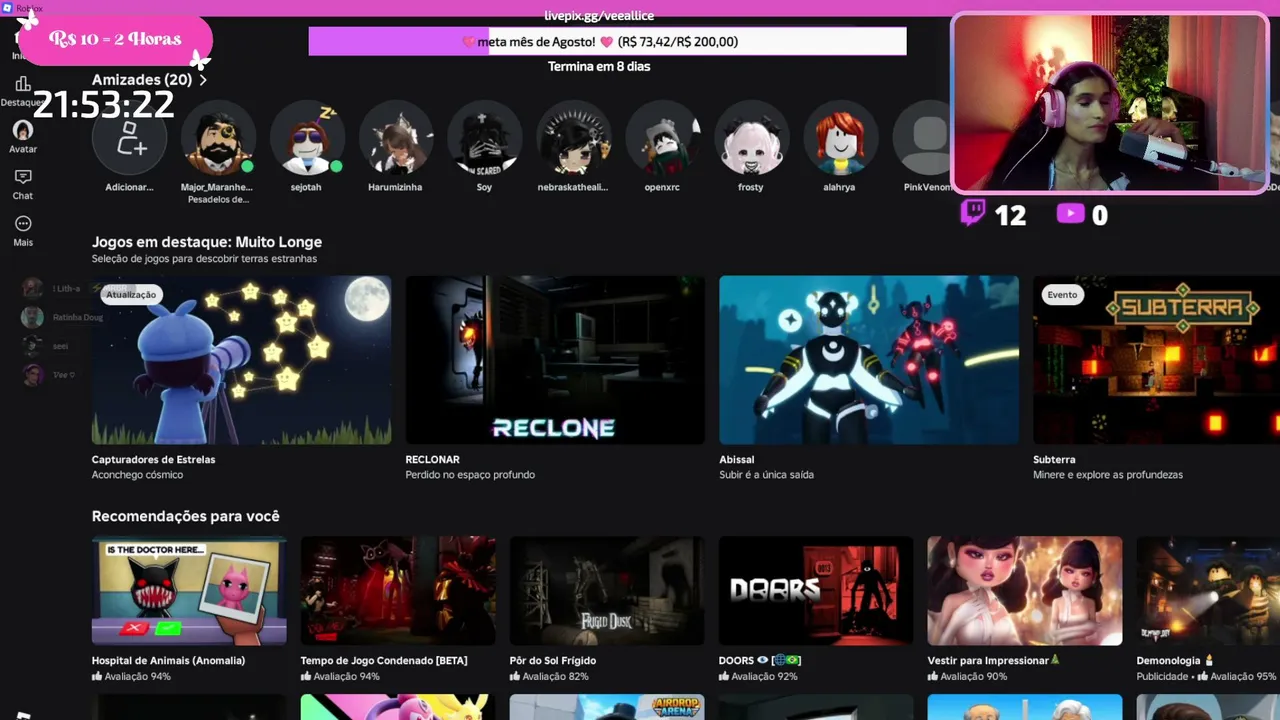Click the Capturadores de Estrelas title
The width and height of the screenshot is (1280, 720).
tap(154, 460)
